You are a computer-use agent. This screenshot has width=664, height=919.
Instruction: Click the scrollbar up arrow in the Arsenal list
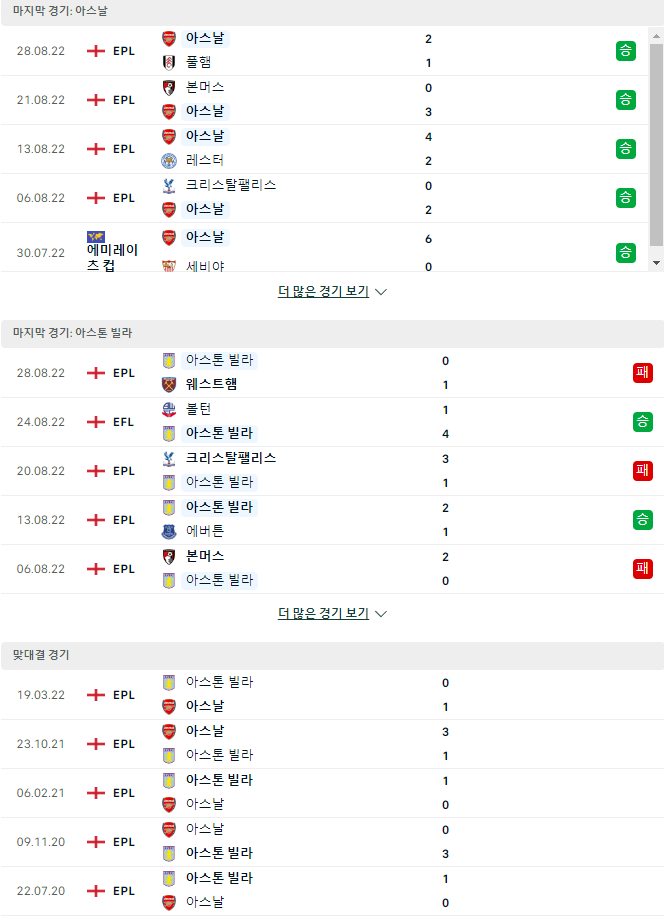coord(656,35)
